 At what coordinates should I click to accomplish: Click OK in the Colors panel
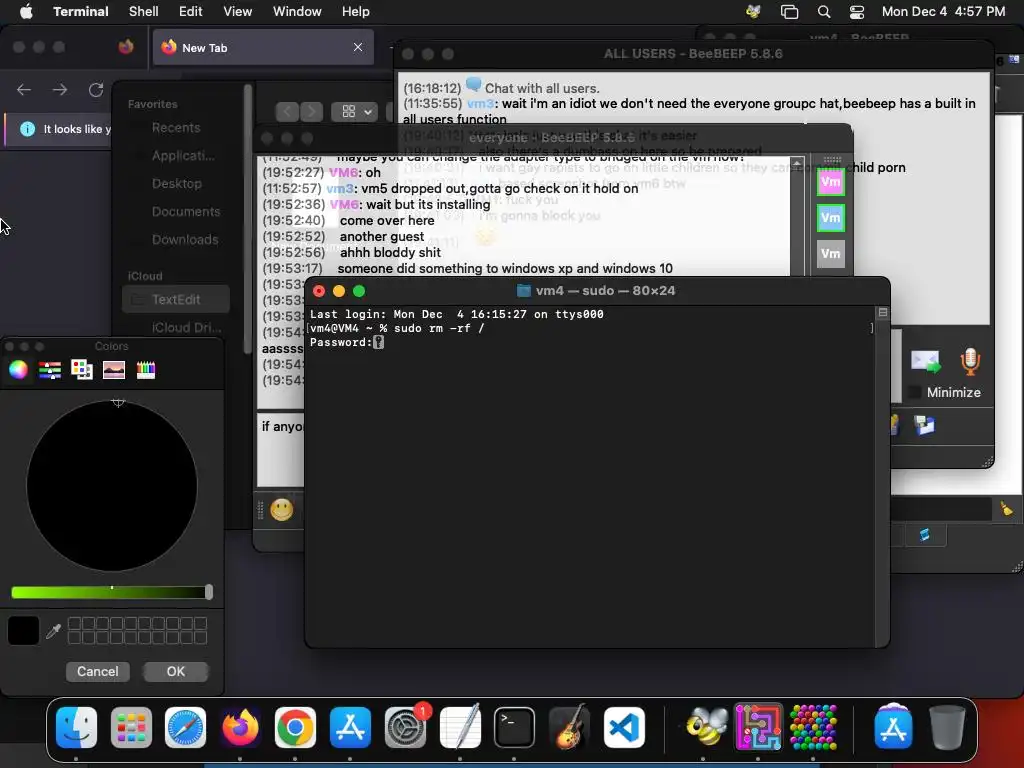click(x=176, y=671)
